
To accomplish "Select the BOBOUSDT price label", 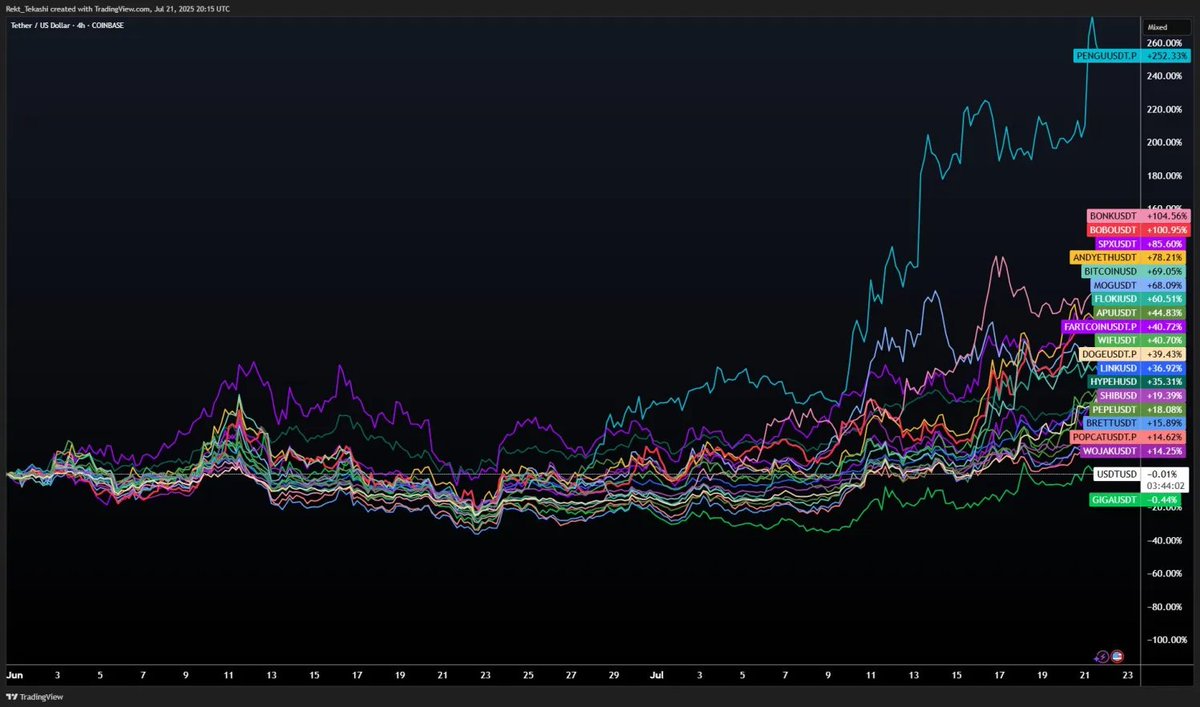I will coord(1114,230).
